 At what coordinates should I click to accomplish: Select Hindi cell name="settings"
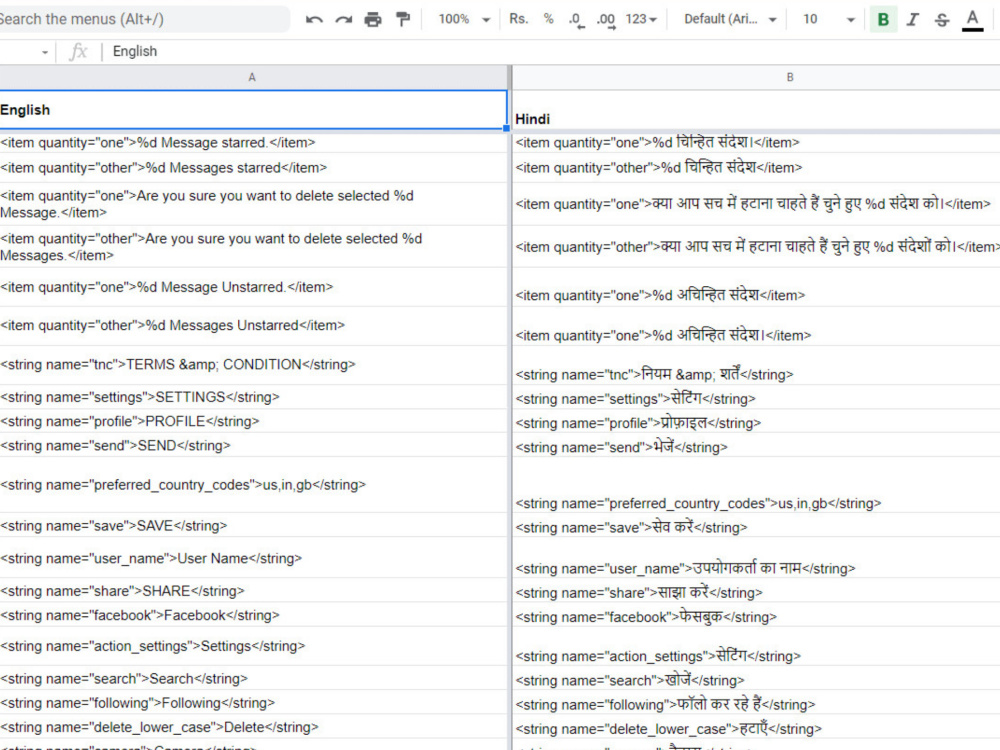tap(756, 397)
